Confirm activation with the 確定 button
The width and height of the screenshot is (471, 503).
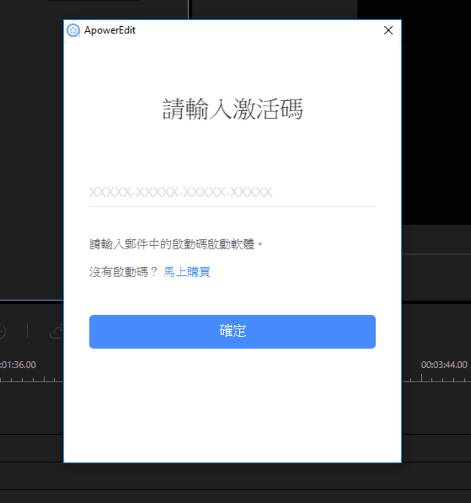pyautogui.click(x=232, y=332)
